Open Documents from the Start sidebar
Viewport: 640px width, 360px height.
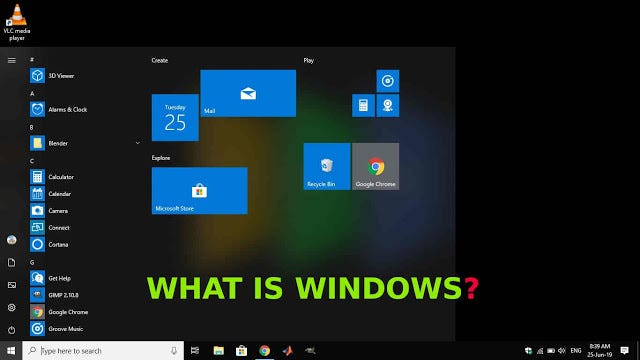pyautogui.click(x=11, y=262)
